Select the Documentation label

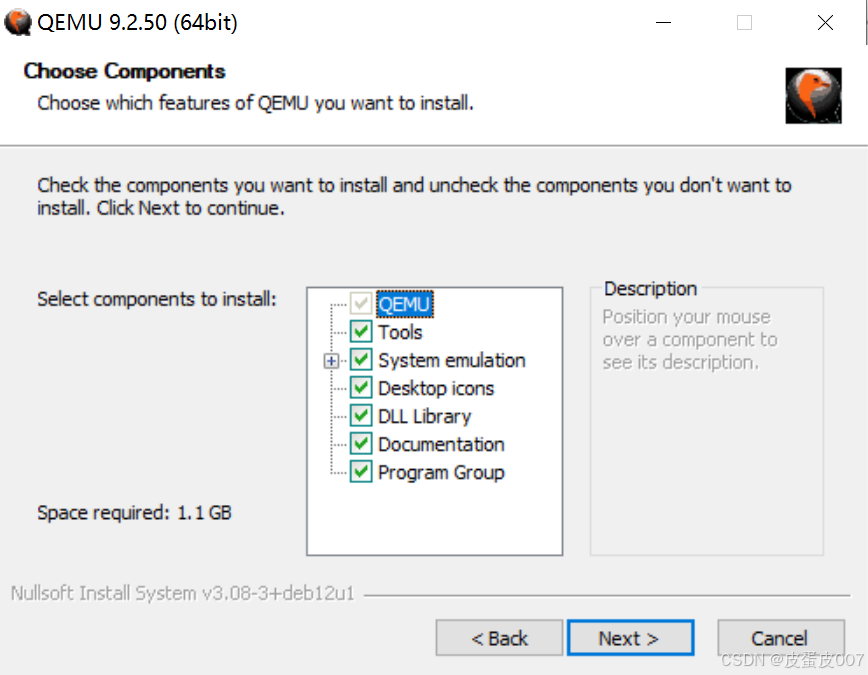pyautogui.click(x=441, y=445)
